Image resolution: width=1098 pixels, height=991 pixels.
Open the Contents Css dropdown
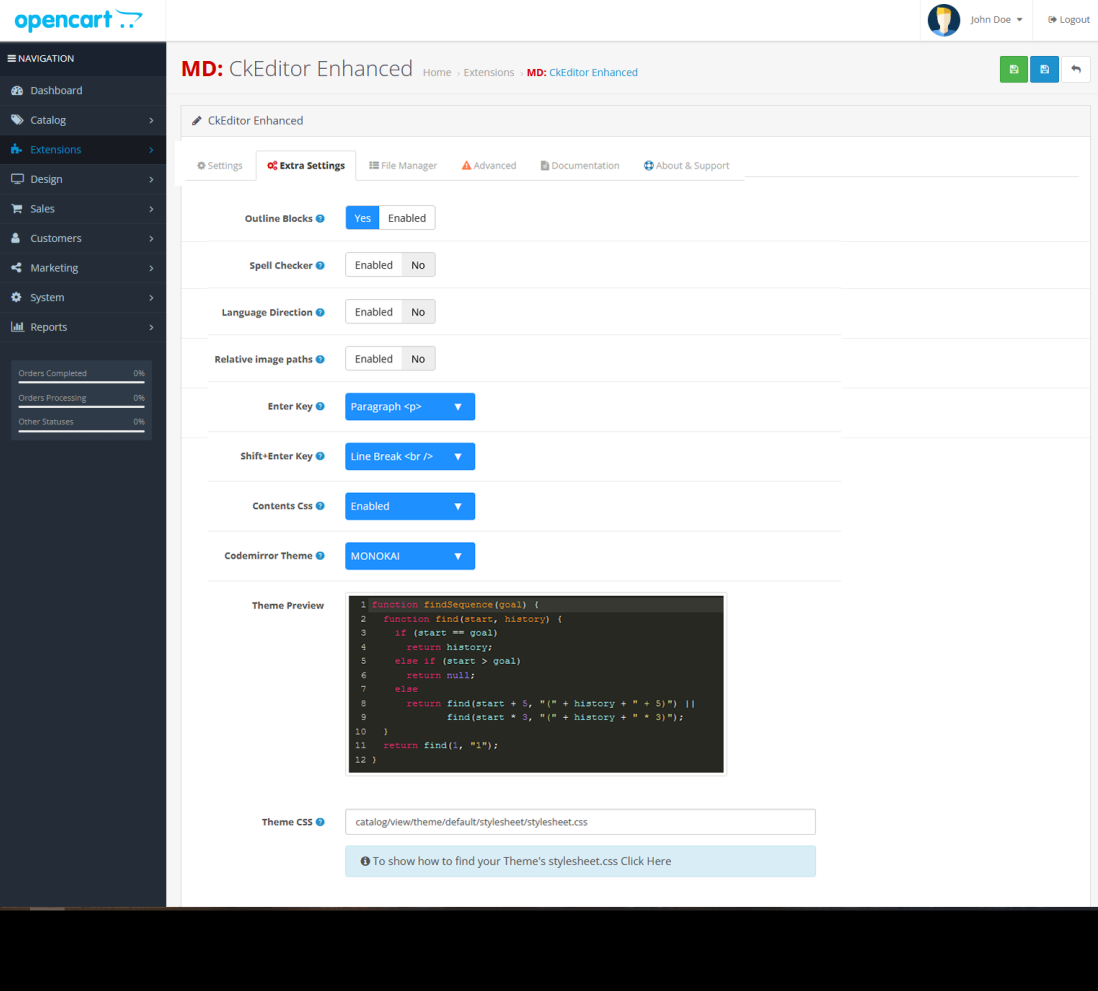click(x=410, y=506)
